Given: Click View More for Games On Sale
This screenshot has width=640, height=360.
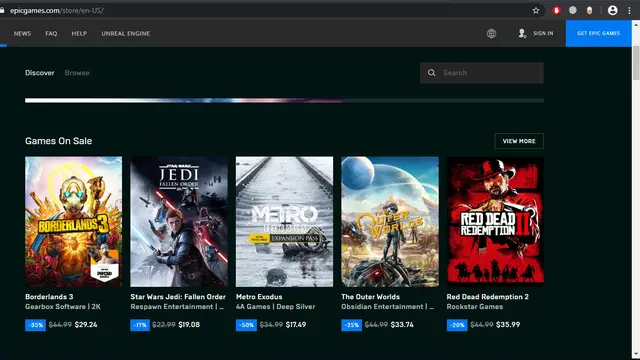Looking at the screenshot, I should (x=519, y=141).
